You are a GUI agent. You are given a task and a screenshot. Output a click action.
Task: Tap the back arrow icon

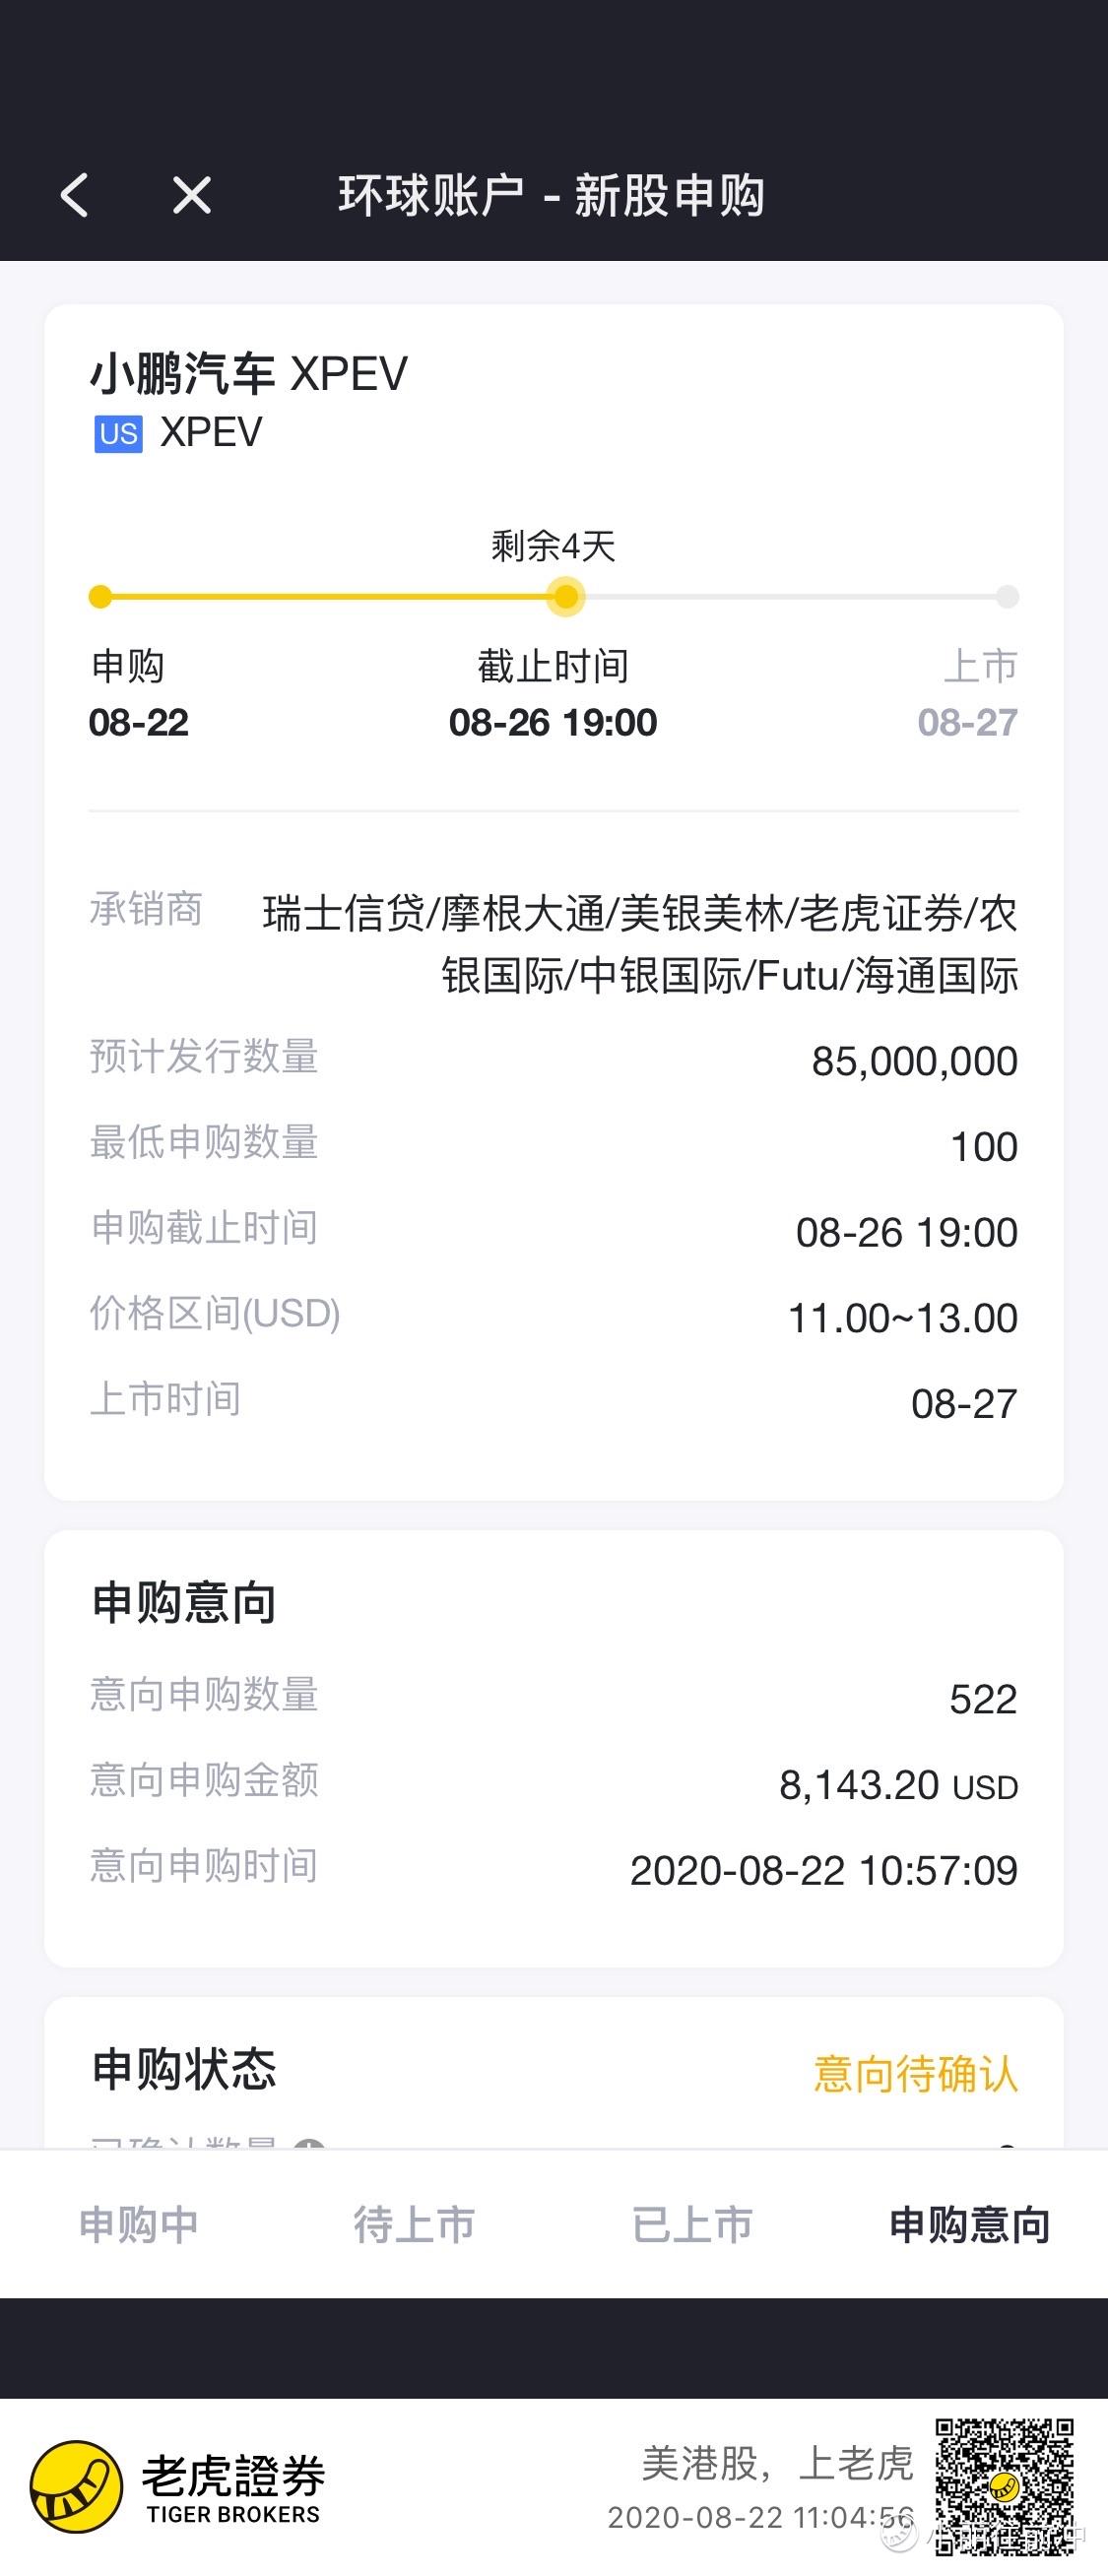point(74,195)
